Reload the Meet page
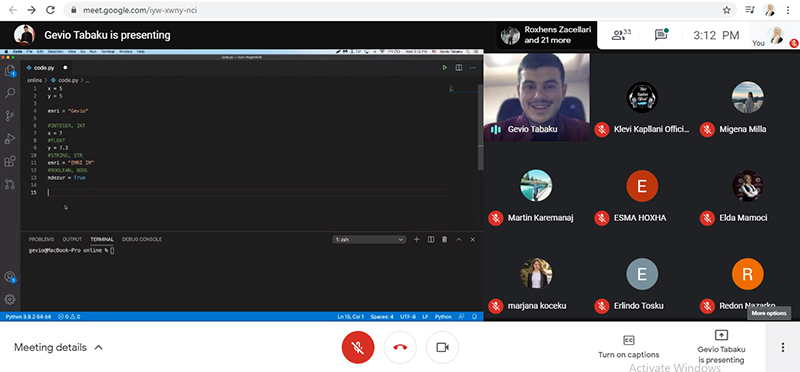800x372 pixels. click(50, 10)
